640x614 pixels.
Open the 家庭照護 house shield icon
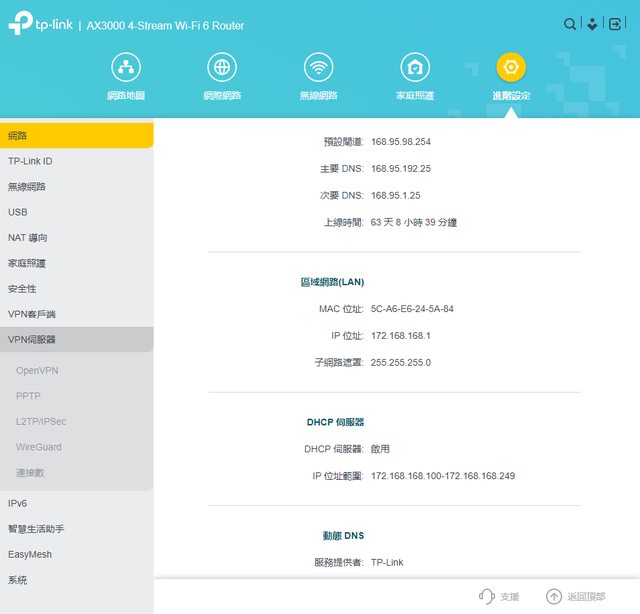point(415,68)
